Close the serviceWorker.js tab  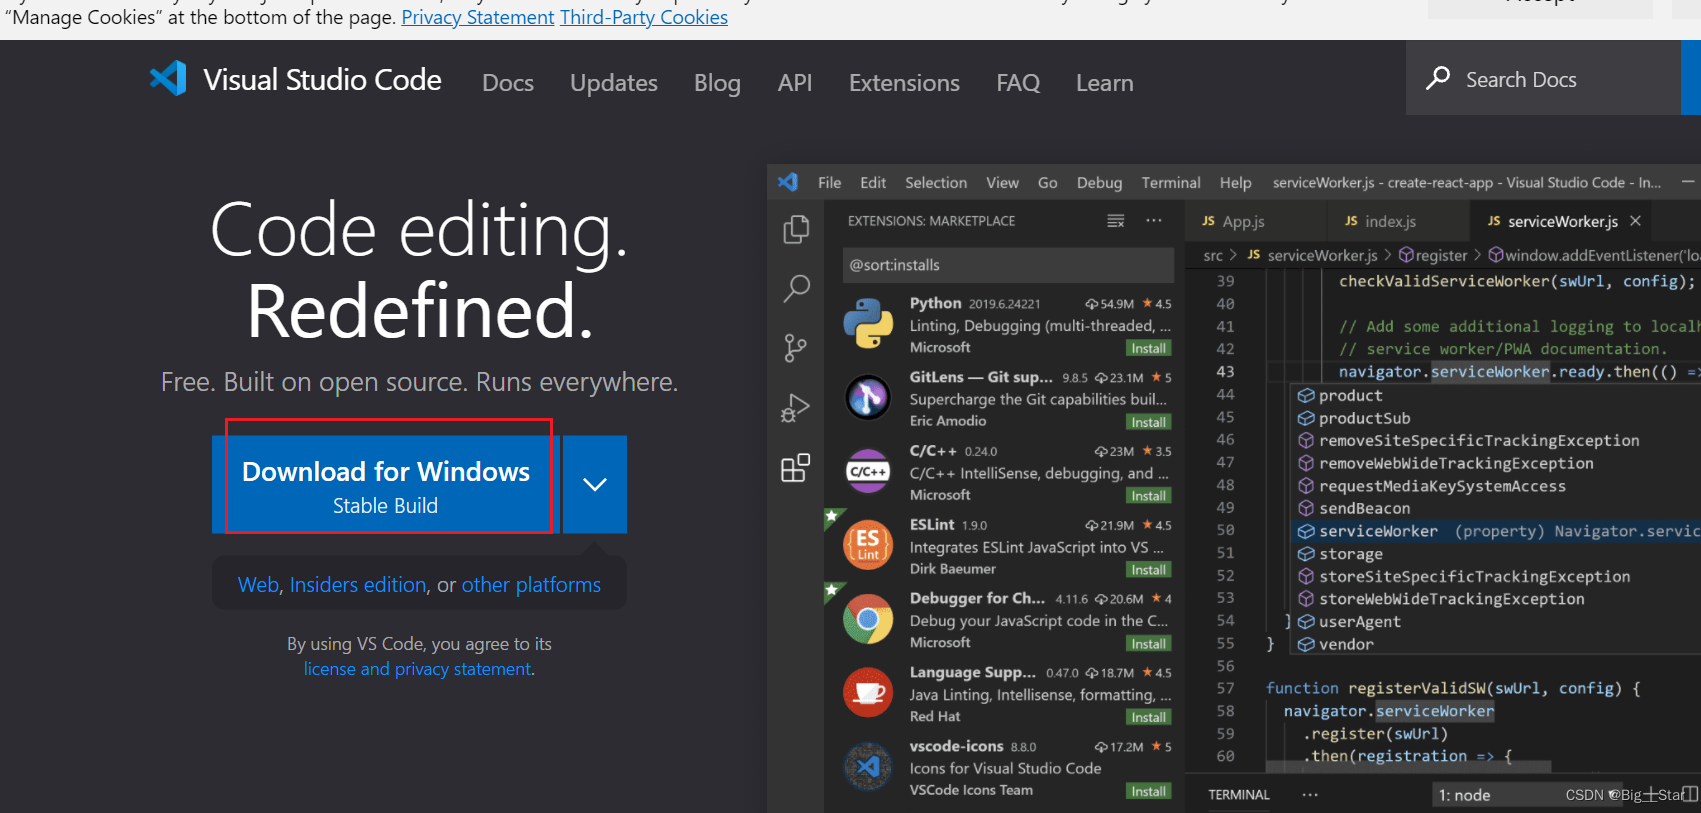click(x=1635, y=221)
